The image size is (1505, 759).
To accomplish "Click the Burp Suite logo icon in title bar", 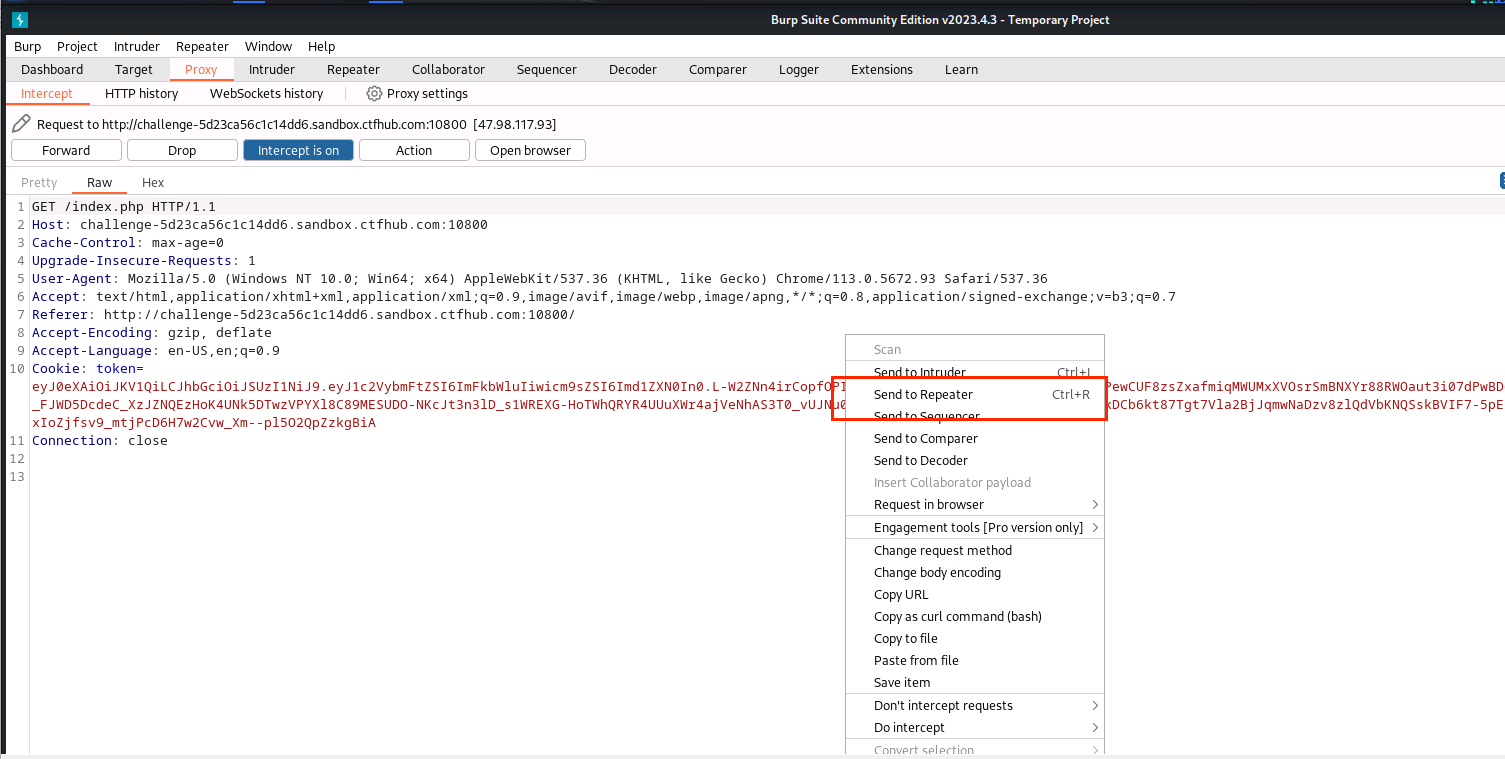I will (20, 20).
